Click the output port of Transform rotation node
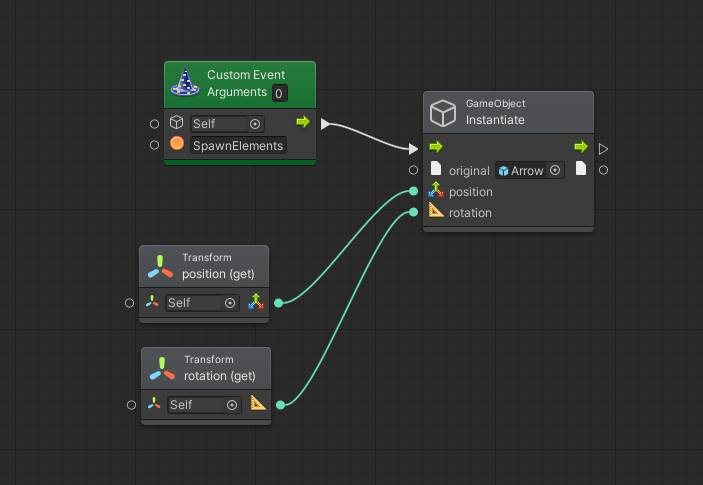Viewport: 703px width, 485px height. pos(280,404)
